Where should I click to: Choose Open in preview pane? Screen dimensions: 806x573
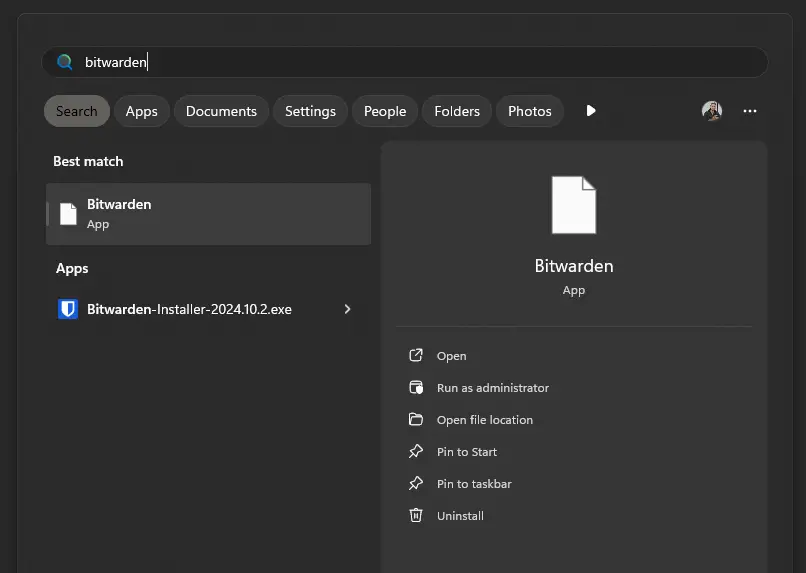click(451, 356)
